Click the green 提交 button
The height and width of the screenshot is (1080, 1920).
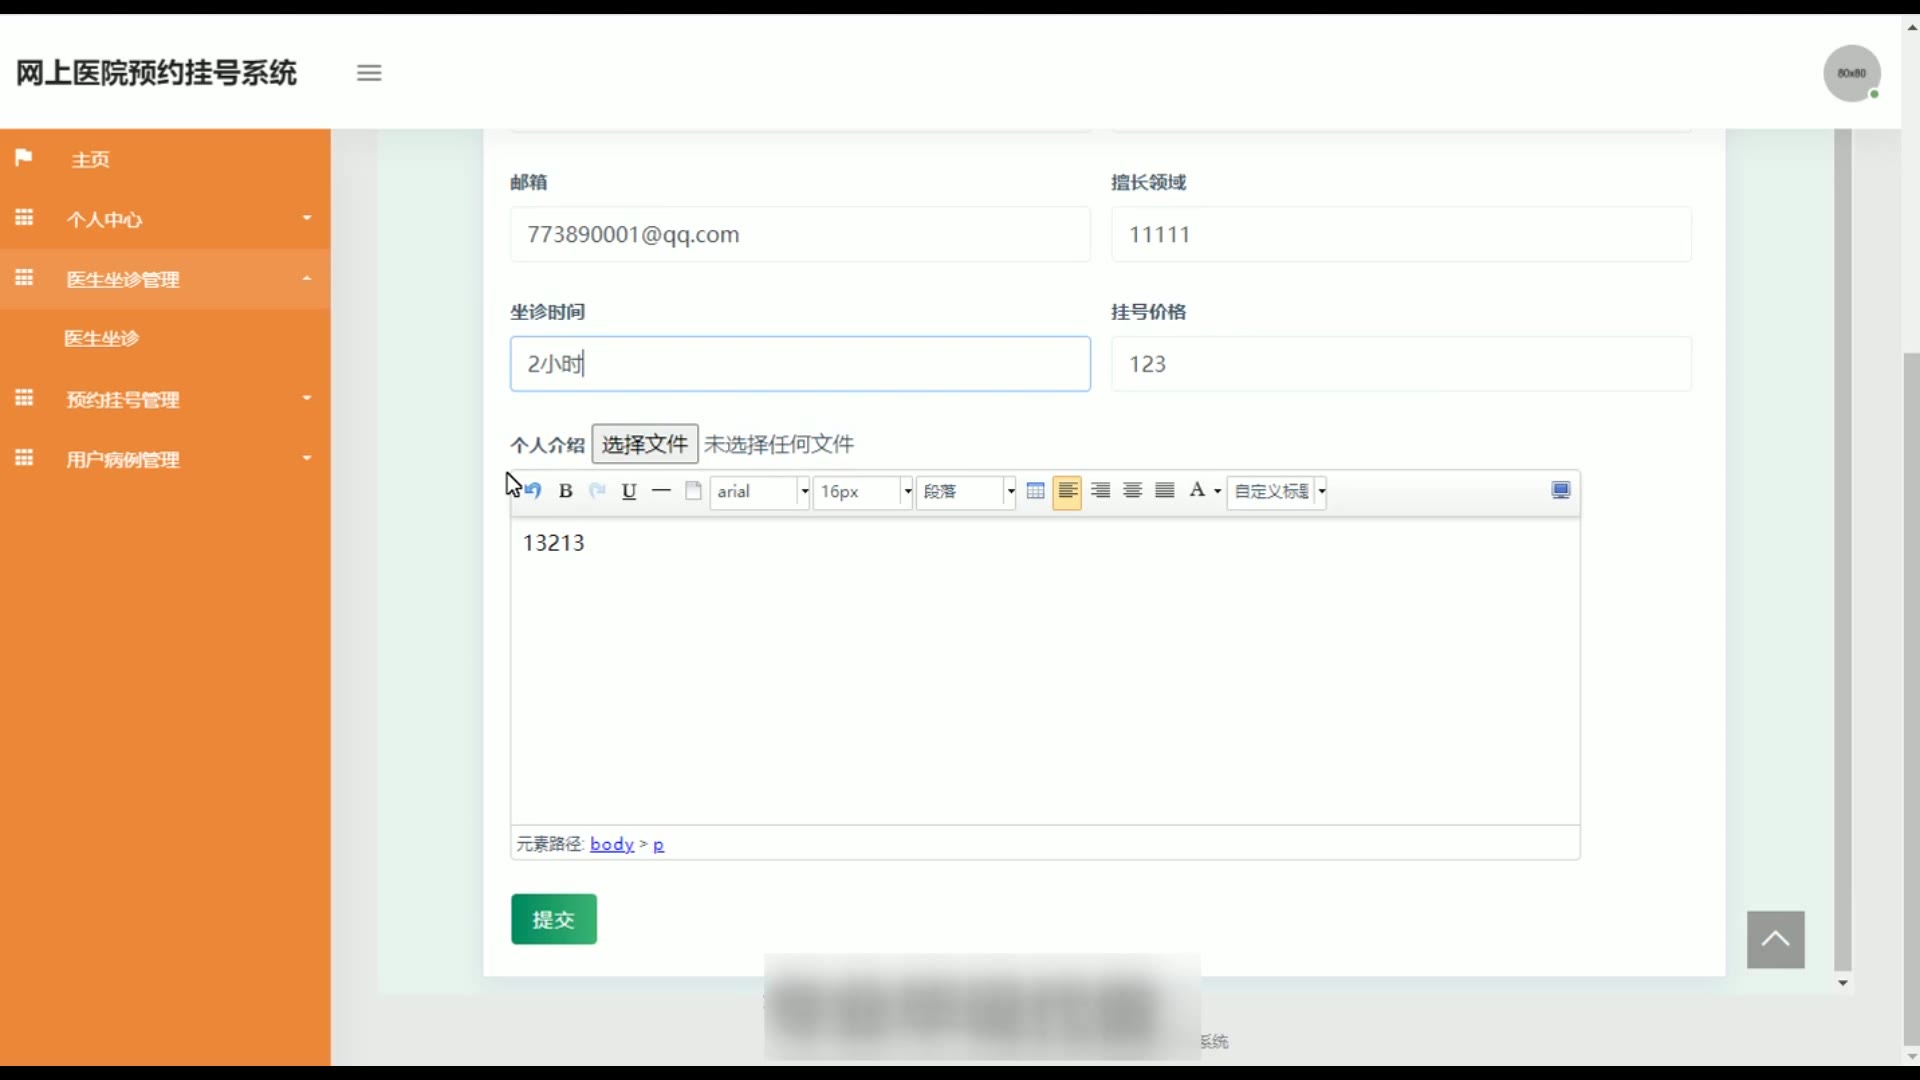(554, 919)
